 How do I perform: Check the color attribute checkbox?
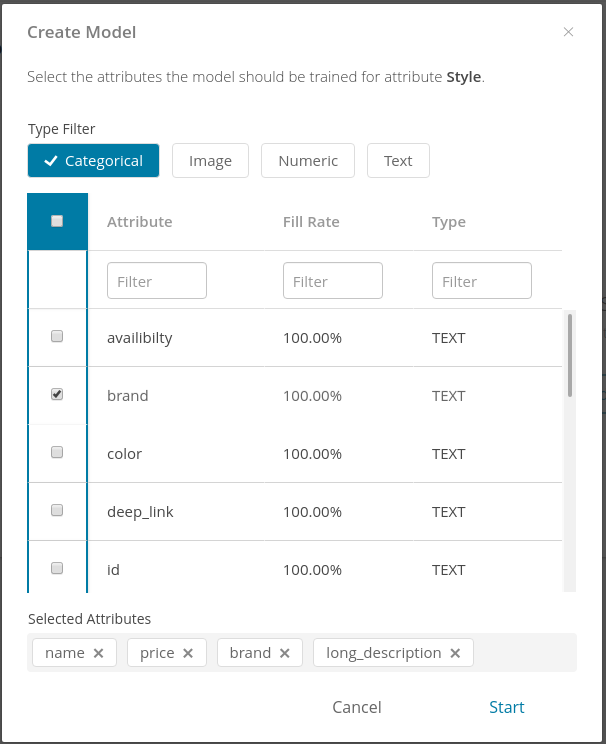[57, 452]
